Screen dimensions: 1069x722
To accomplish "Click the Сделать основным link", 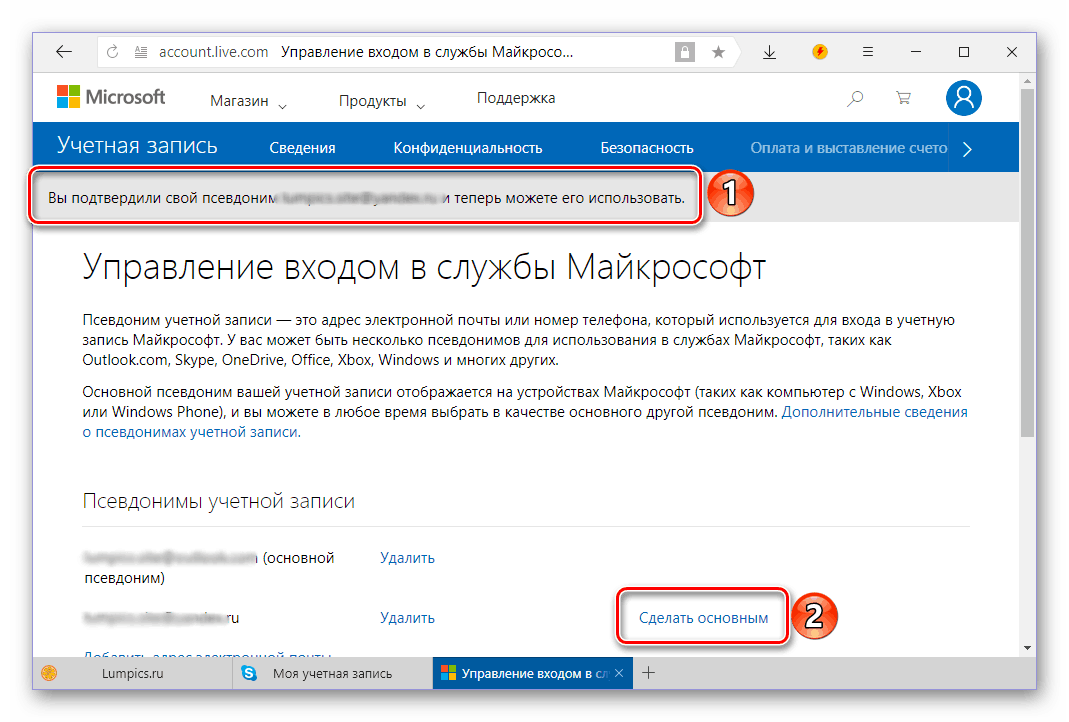I will (704, 618).
